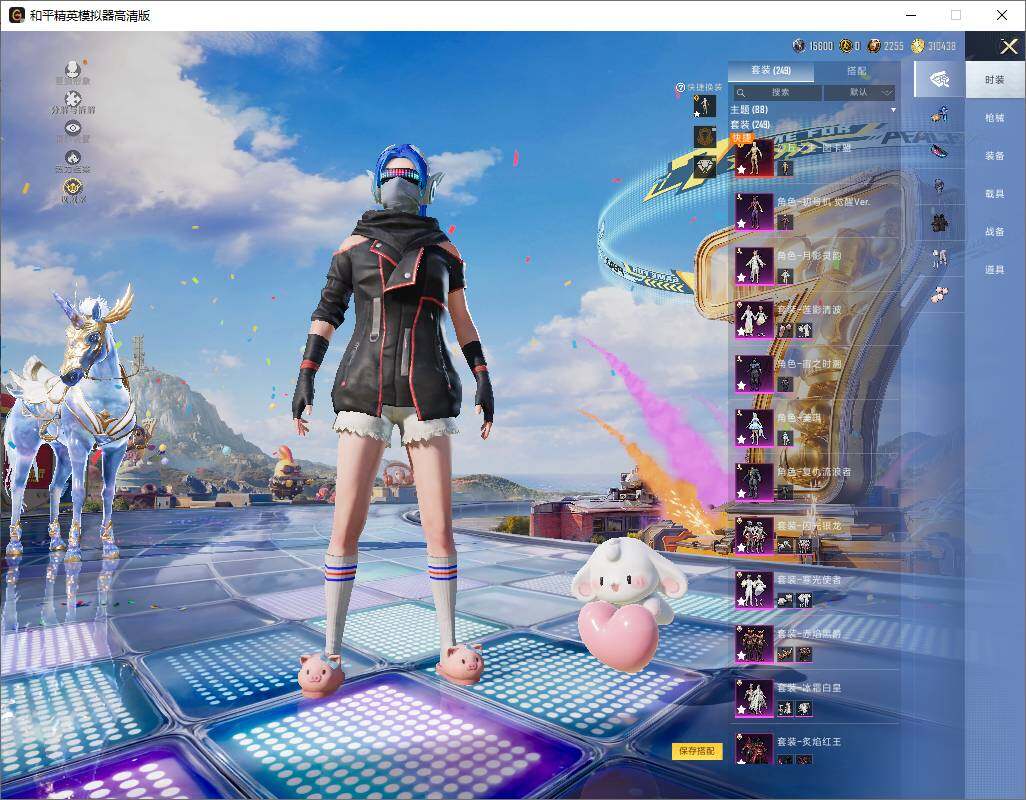Select the 套装 (249) category heading
1026x800 pixels.
point(751,124)
